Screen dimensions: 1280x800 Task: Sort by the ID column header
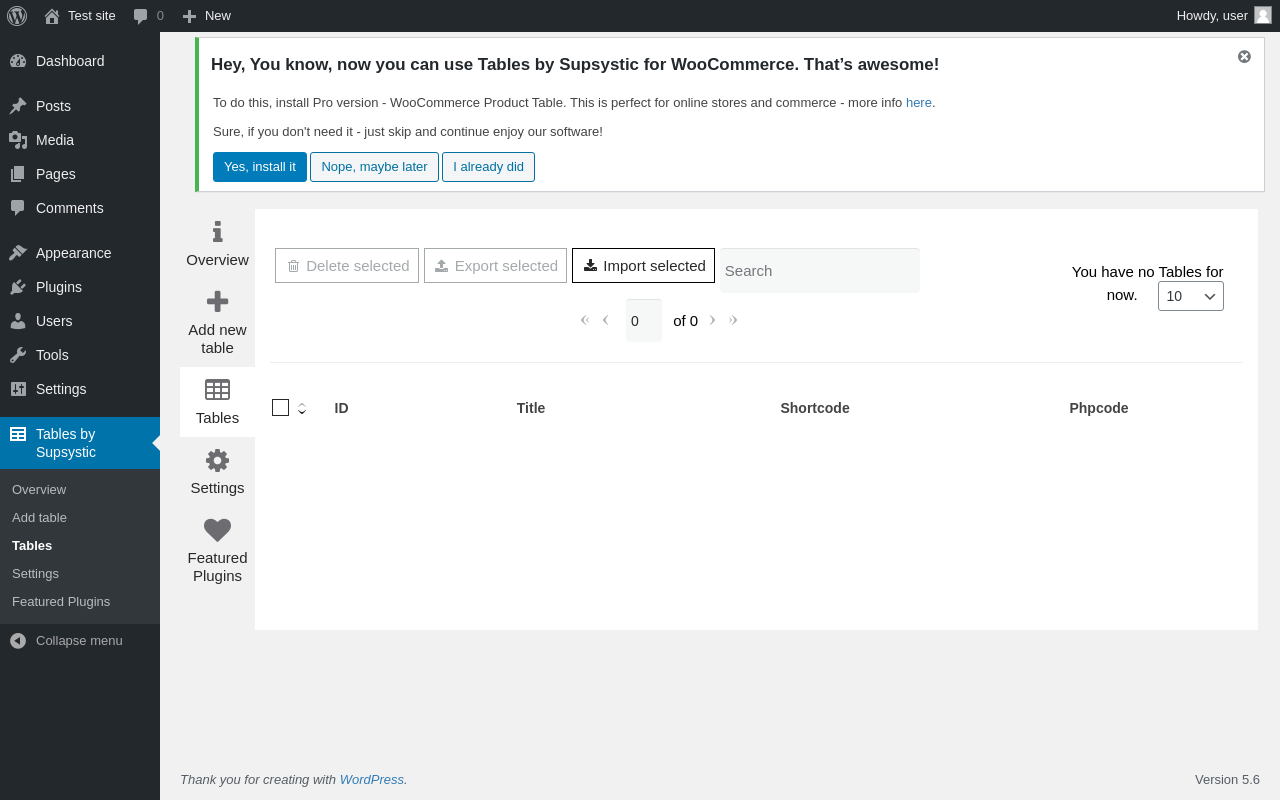pyautogui.click(x=342, y=408)
